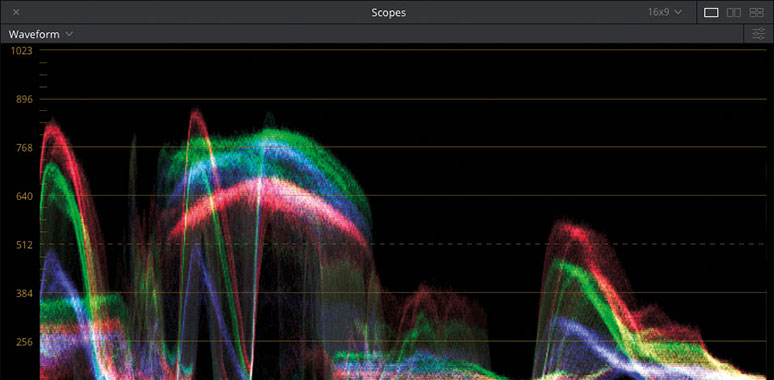Click the Scopes window title

pos(388,12)
